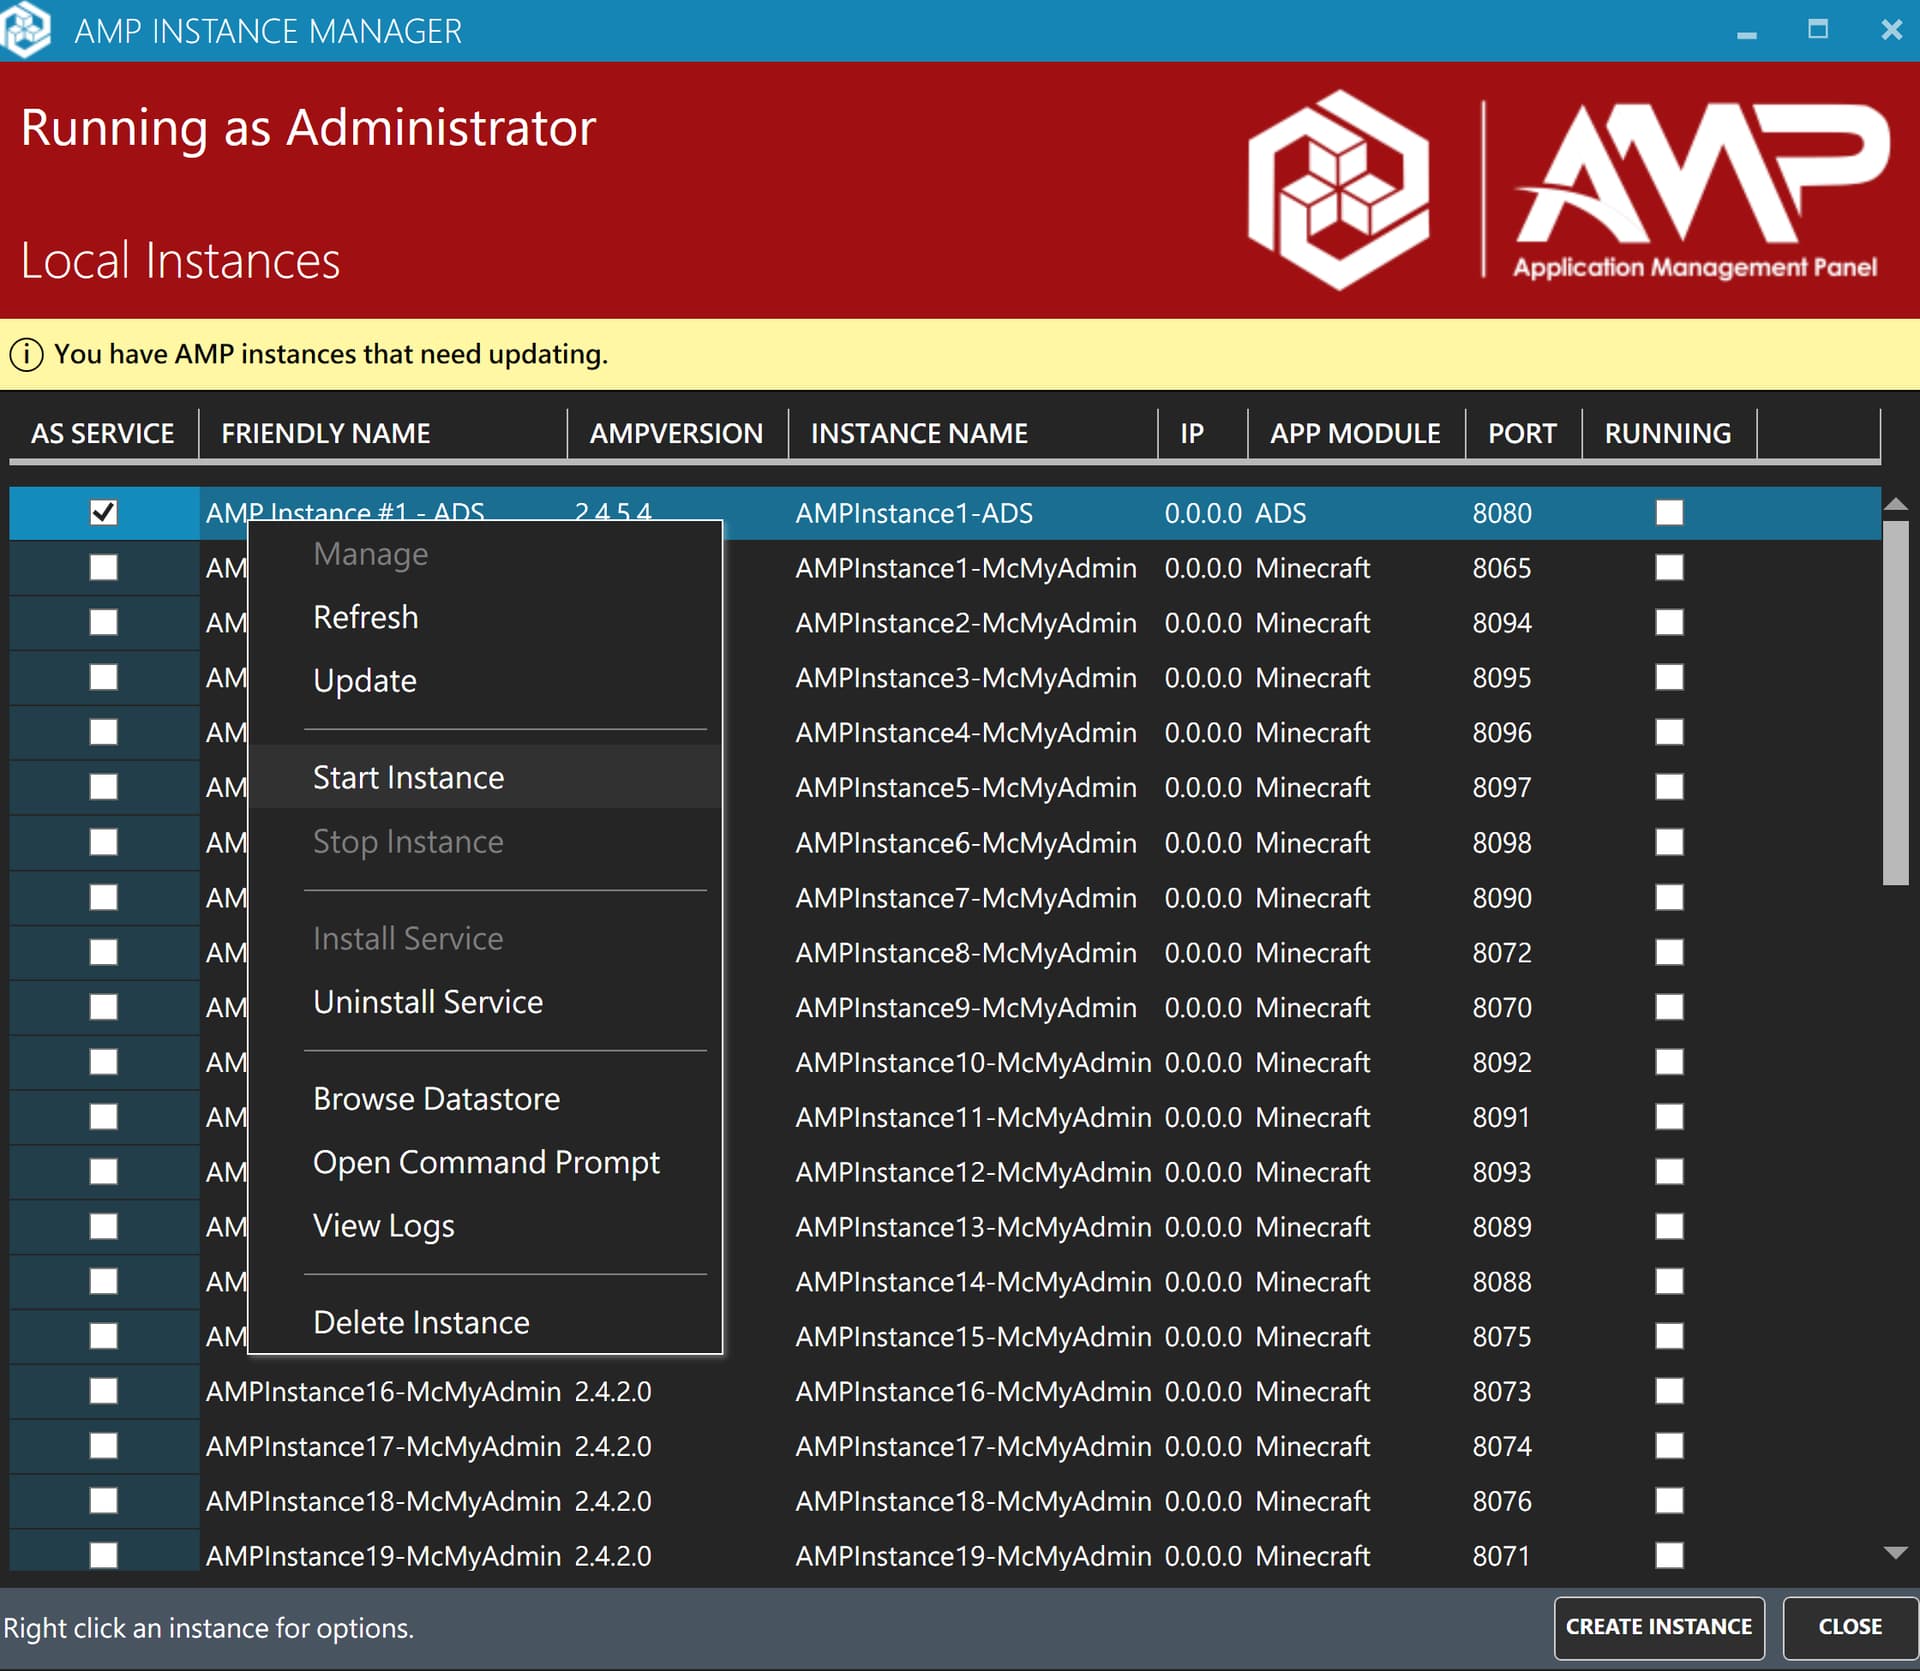Click the Install Service menu entry

[485, 939]
